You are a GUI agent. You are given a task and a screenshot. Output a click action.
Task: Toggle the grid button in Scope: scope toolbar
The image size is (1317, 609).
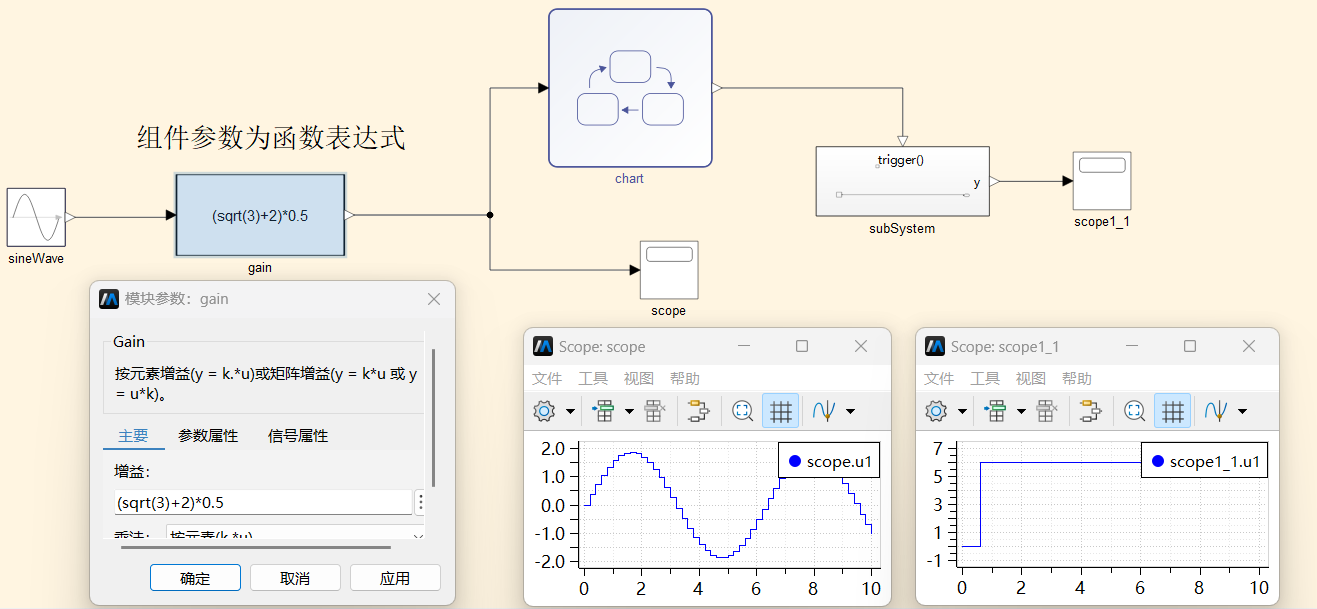tap(781, 411)
